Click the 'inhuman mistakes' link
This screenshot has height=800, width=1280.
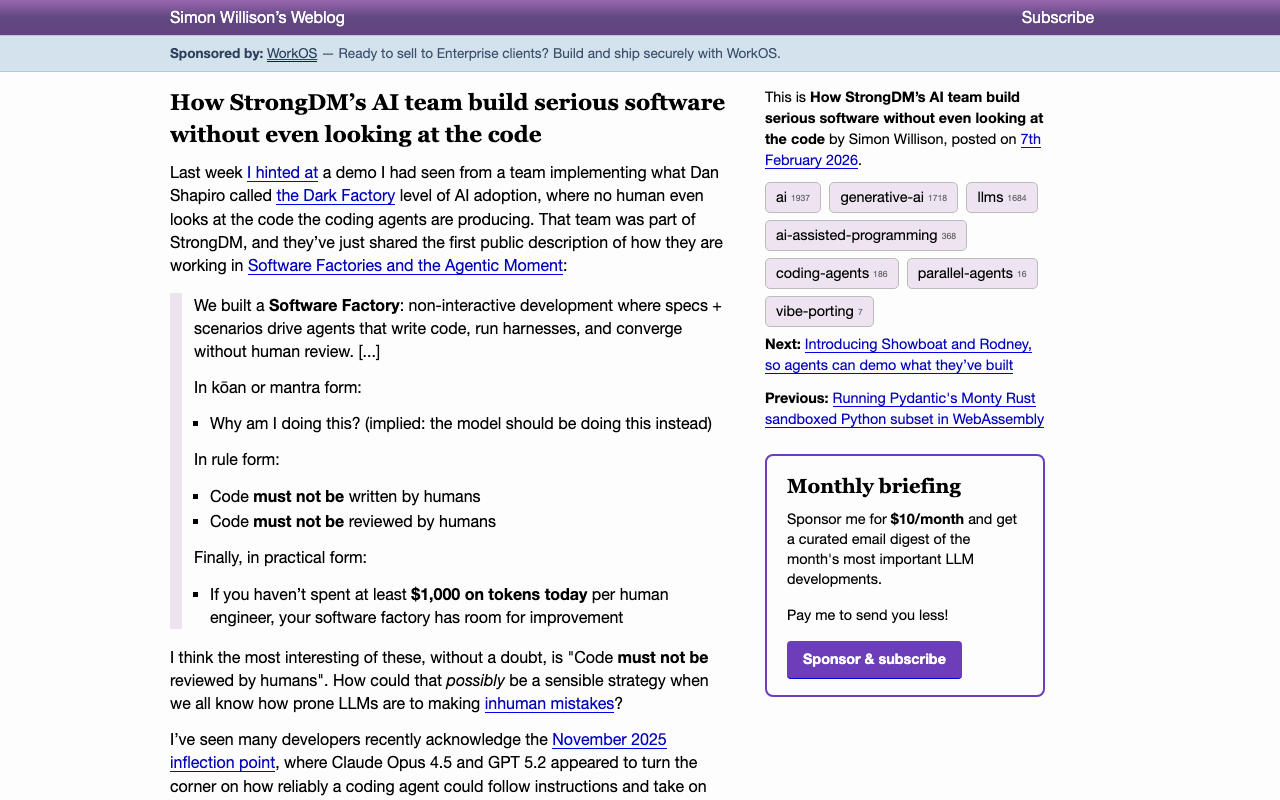(549, 704)
